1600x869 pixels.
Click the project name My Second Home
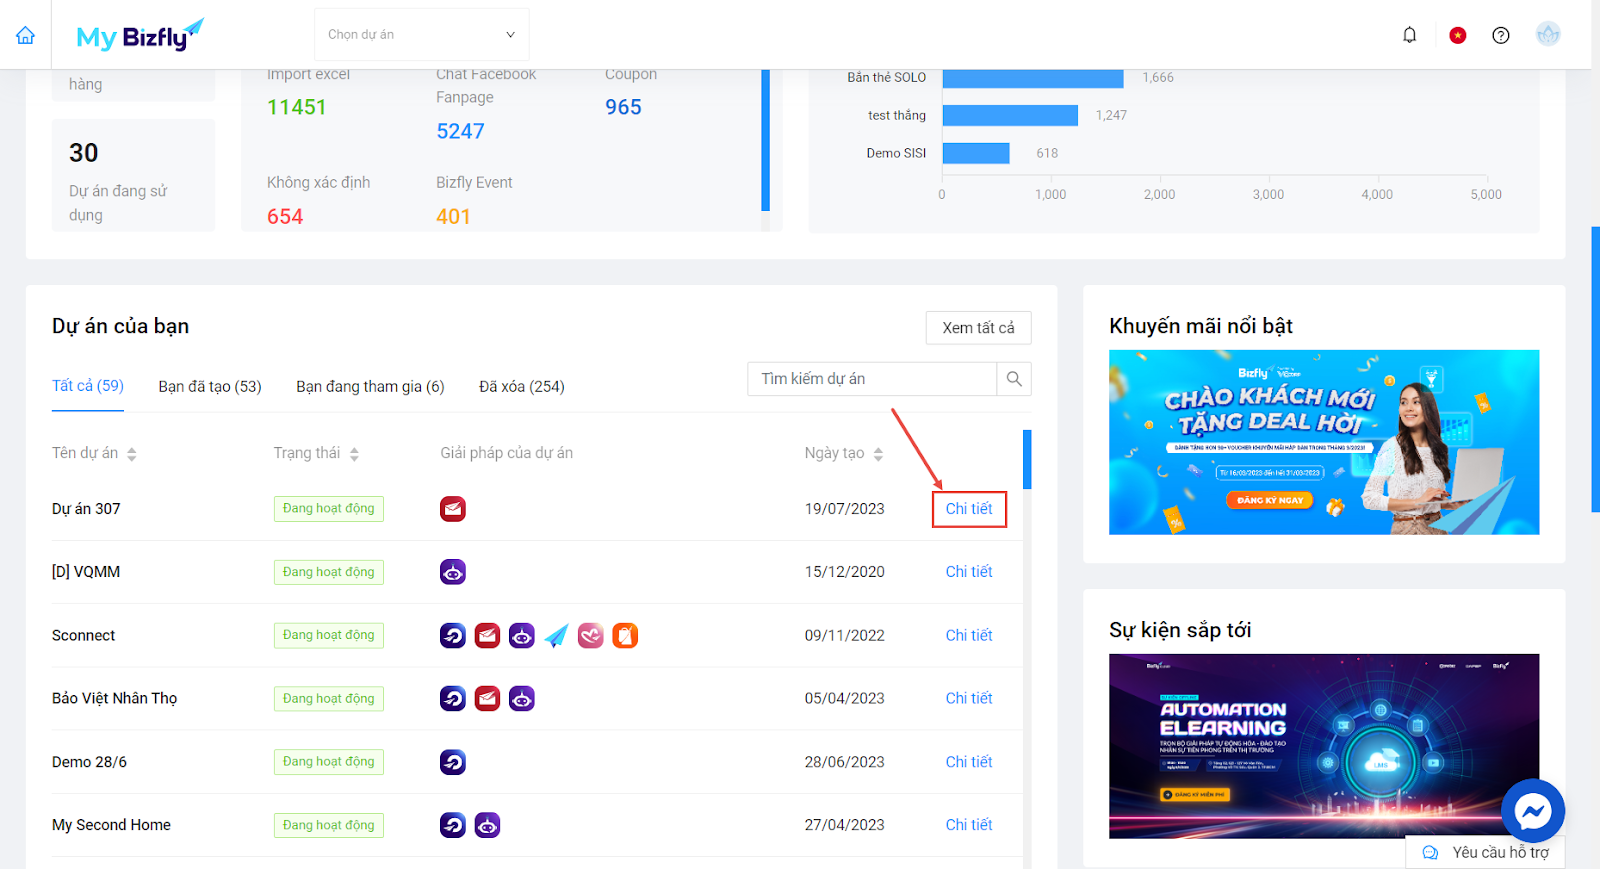point(111,825)
